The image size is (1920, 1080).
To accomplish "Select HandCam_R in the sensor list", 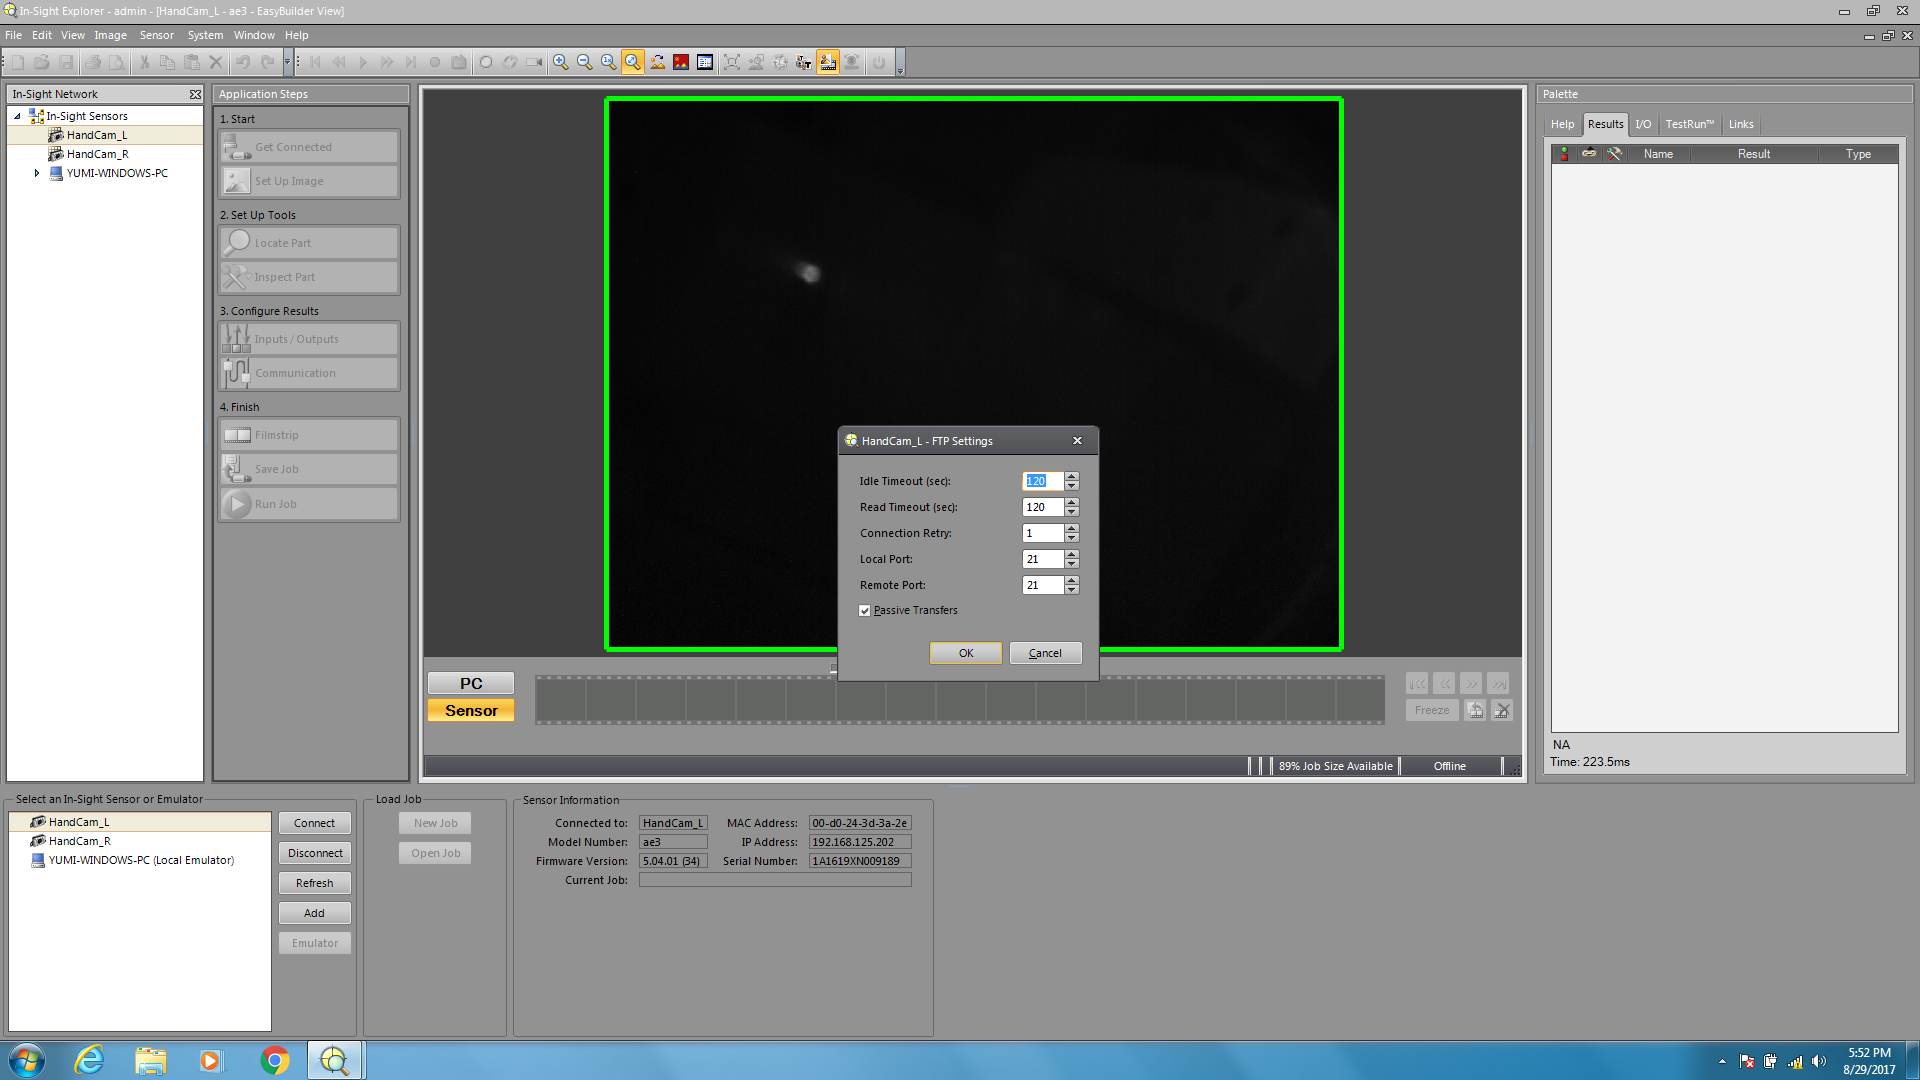I will [80, 841].
